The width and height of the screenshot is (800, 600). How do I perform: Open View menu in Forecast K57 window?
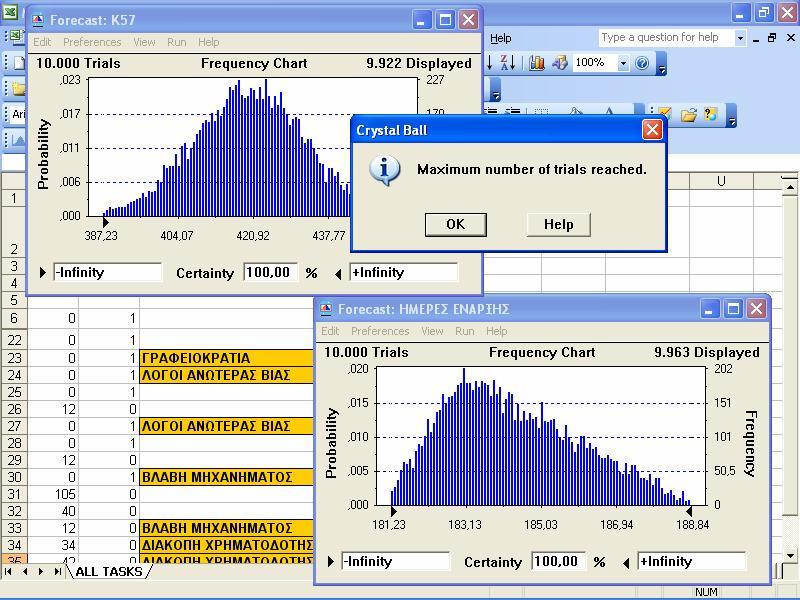click(144, 42)
